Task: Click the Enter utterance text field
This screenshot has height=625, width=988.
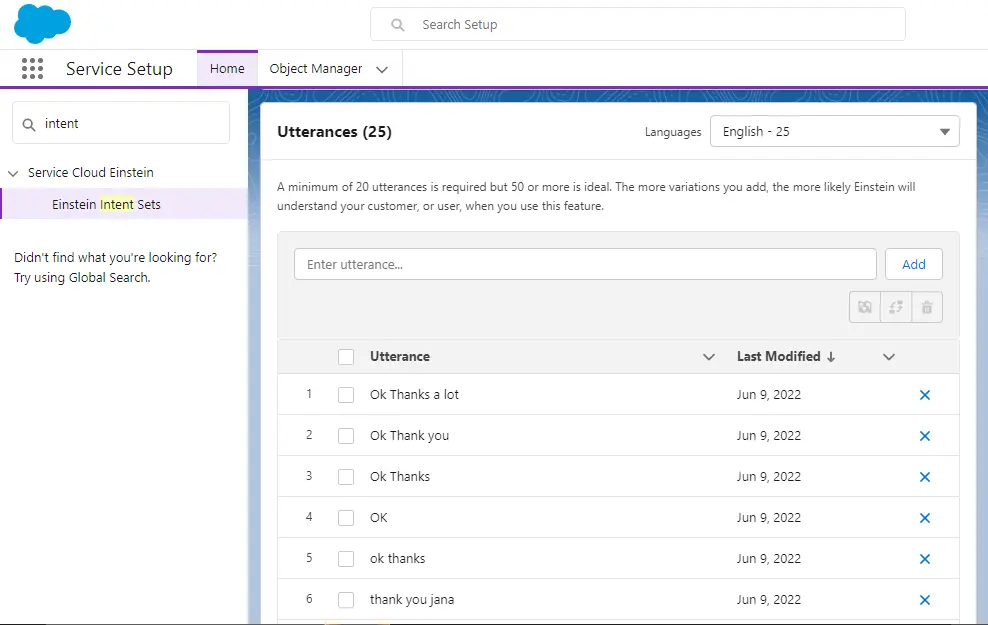Action: pyautogui.click(x=585, y=264)
